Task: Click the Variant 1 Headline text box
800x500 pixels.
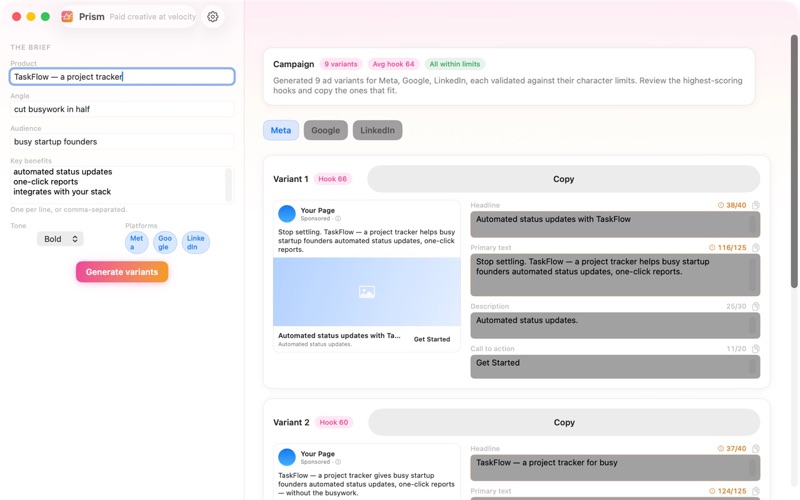Action: pyautogui.click(x=615, y=224)
